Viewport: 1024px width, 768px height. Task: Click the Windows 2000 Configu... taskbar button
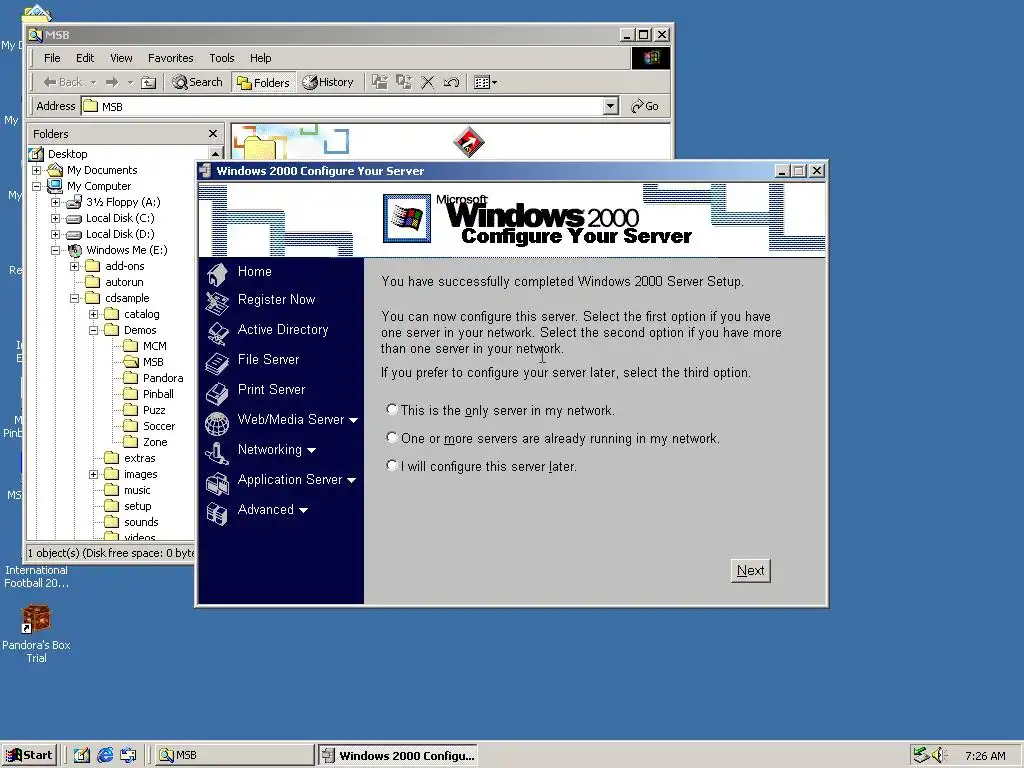[398, 755]
